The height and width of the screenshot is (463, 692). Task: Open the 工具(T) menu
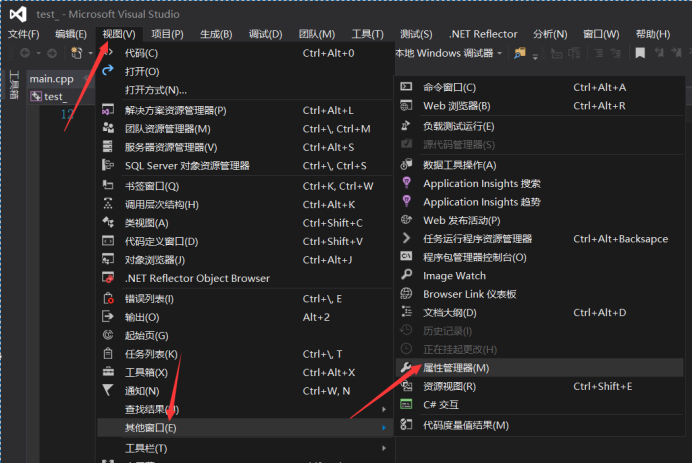point(368,34)
